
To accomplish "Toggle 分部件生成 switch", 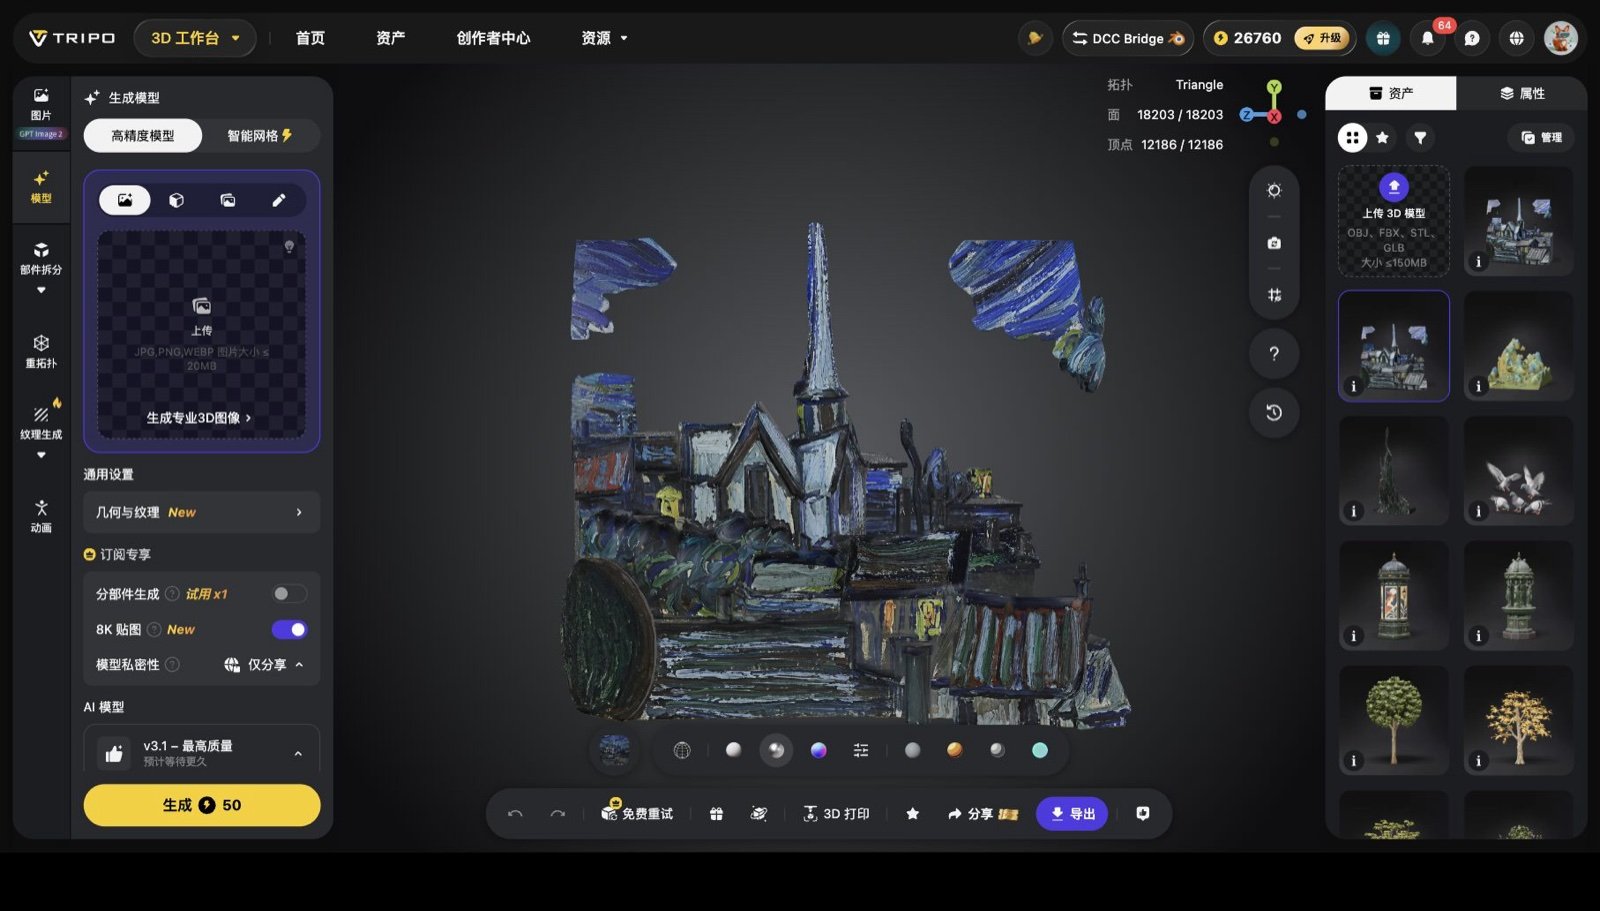I will 290,594.
